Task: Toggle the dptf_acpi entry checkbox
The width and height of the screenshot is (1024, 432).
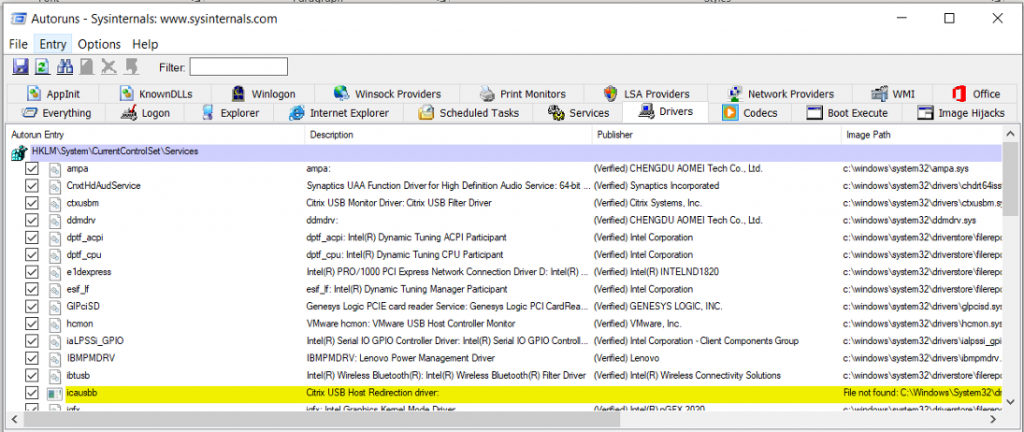Action: click(x=31, y=238)
